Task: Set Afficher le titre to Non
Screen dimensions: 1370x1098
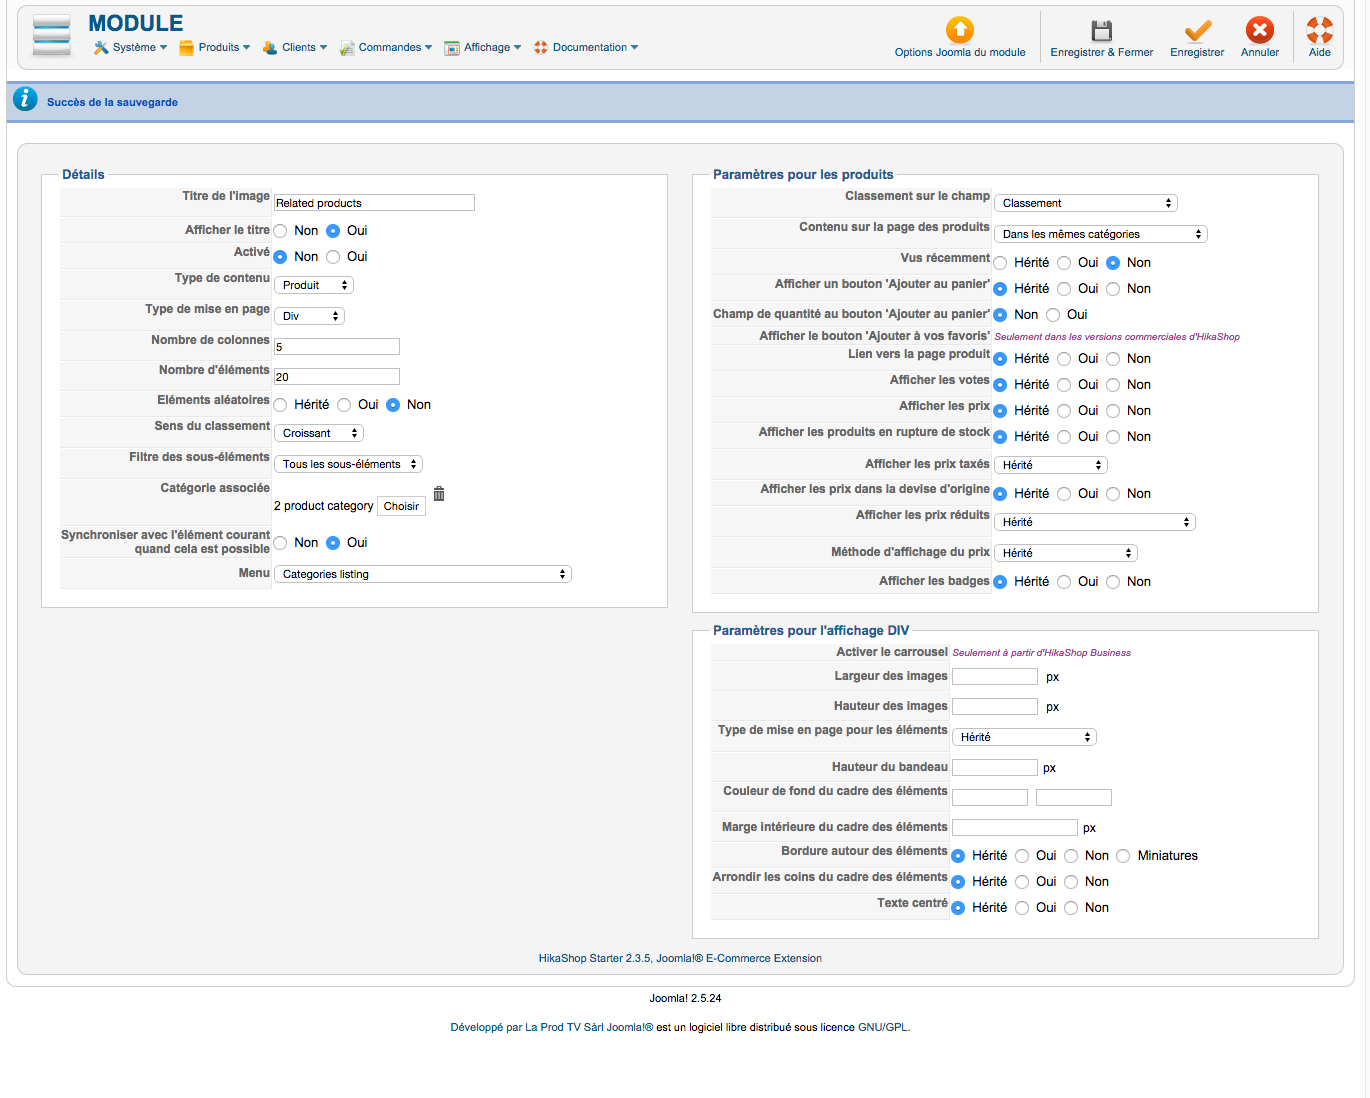Action: click(x=281, y=231)
